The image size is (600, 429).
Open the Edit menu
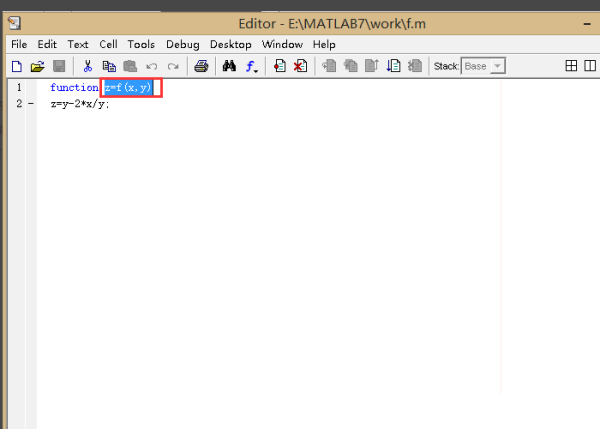47,44
